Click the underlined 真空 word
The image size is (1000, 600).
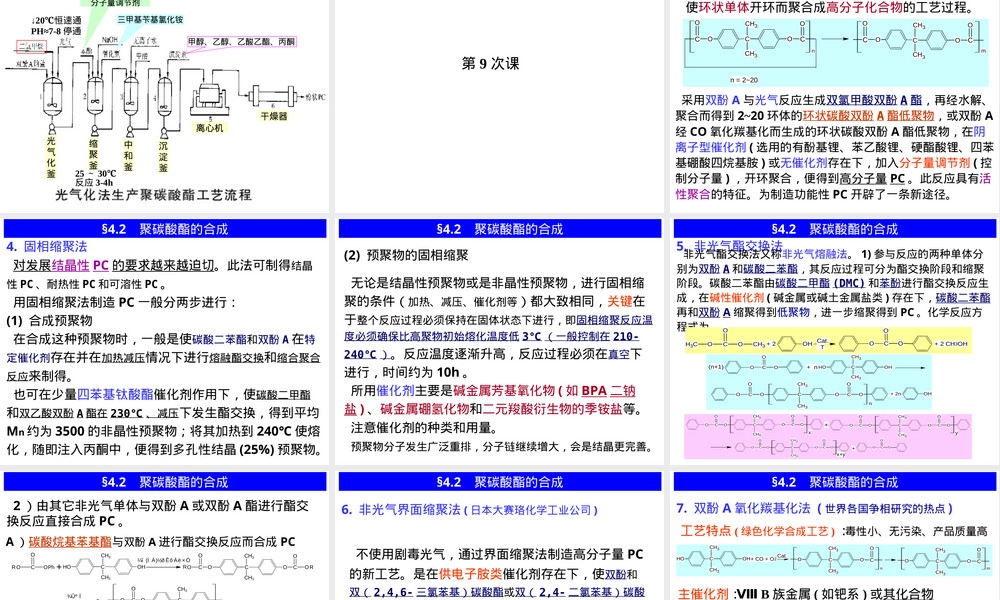click(619, 354)
